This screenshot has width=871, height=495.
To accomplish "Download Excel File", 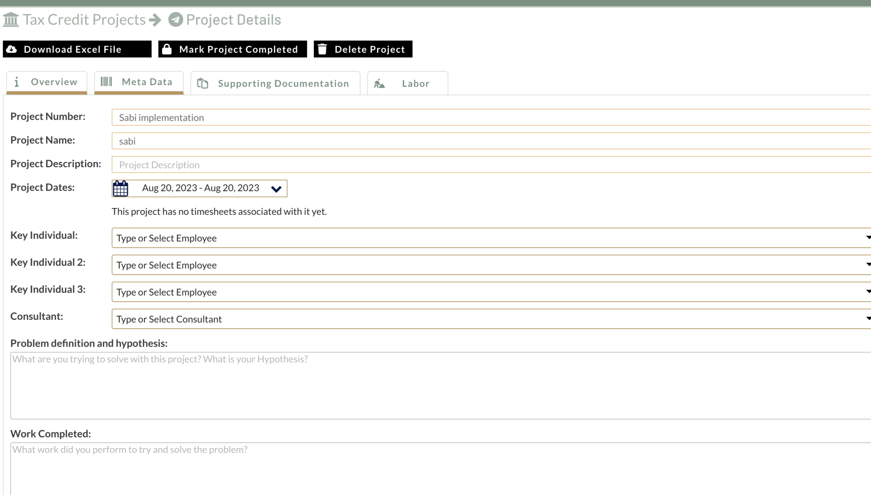I will (77, 49).
